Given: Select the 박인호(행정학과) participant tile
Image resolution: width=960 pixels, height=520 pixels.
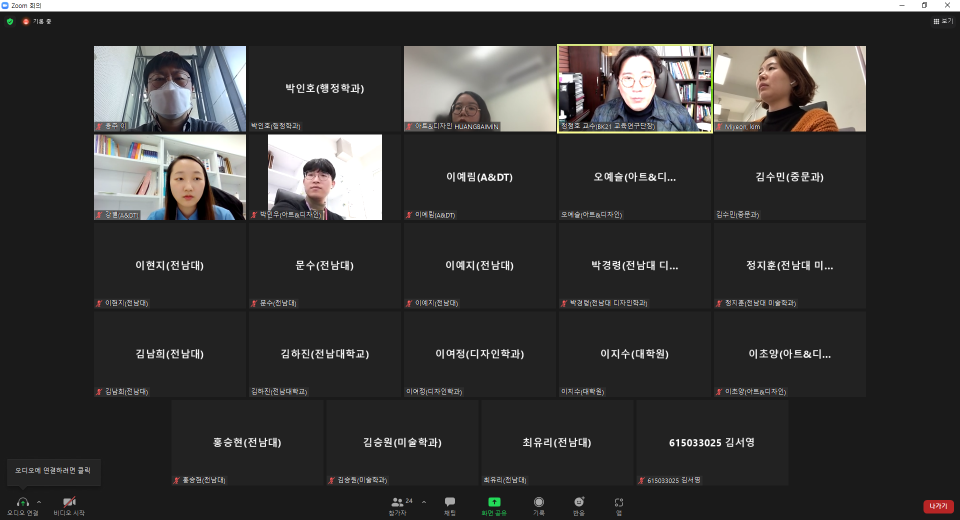Looking at the screenshot, I should point(325,89).
